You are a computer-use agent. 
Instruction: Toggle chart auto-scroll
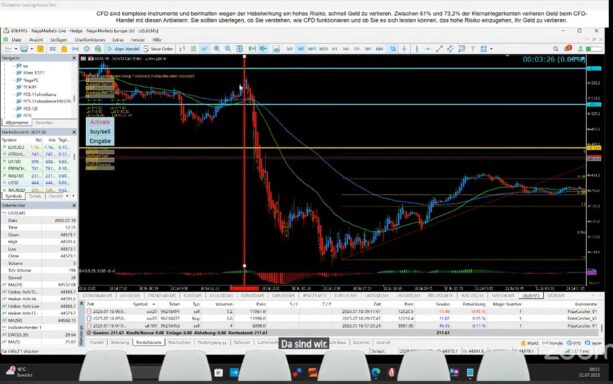(x=252, y=49)
